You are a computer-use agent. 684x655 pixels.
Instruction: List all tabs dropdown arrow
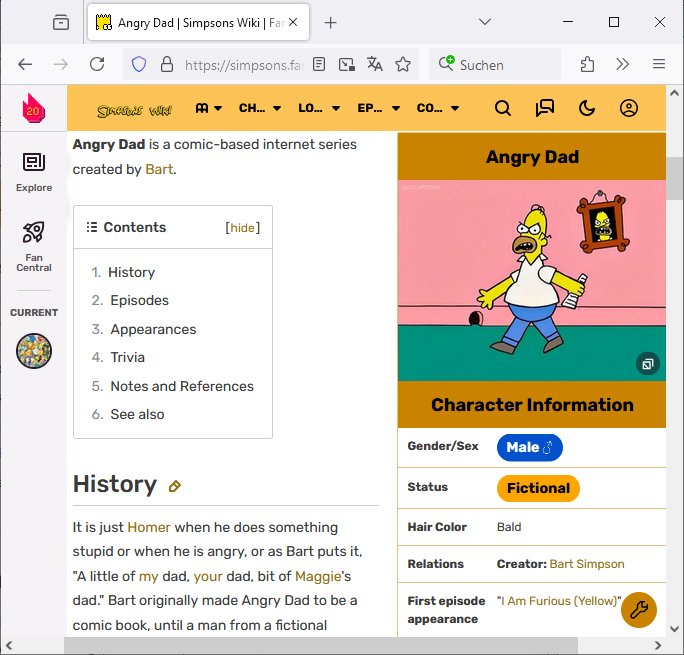point(485,22)
